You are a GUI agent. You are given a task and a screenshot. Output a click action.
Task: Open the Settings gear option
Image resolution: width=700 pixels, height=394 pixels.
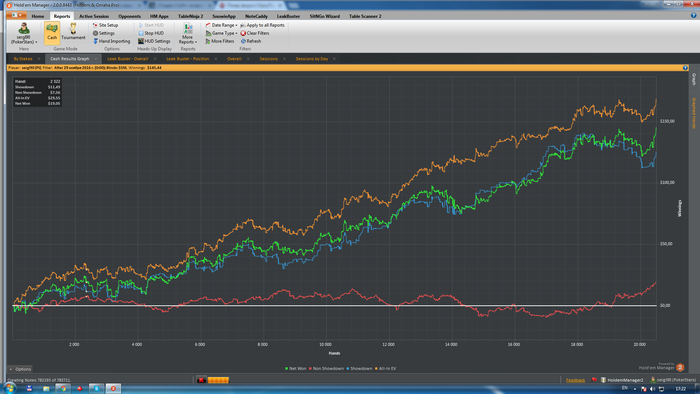coord(104,33)
